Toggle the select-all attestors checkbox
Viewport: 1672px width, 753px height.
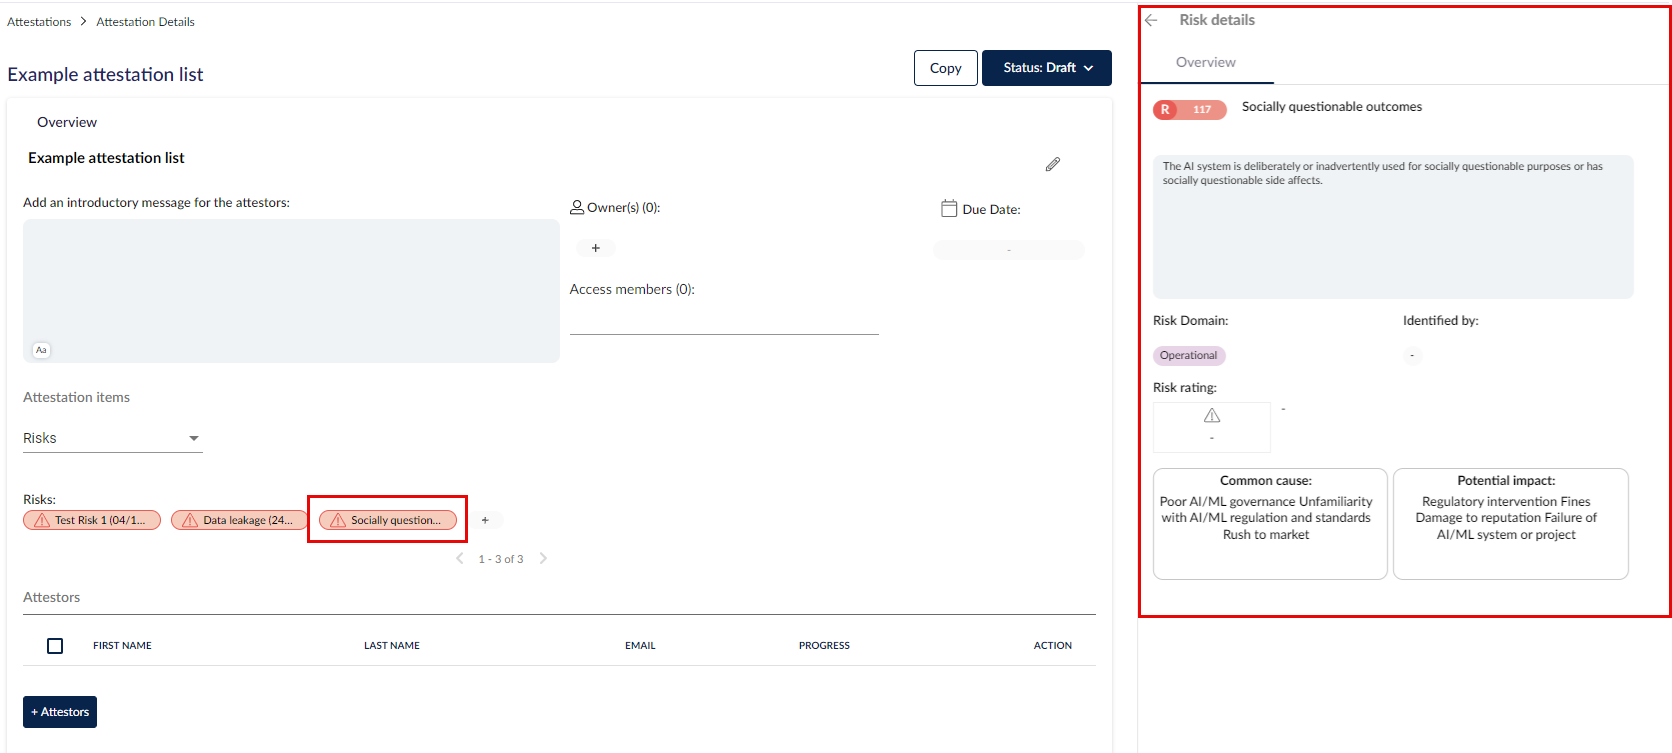(x=55, y=646)
